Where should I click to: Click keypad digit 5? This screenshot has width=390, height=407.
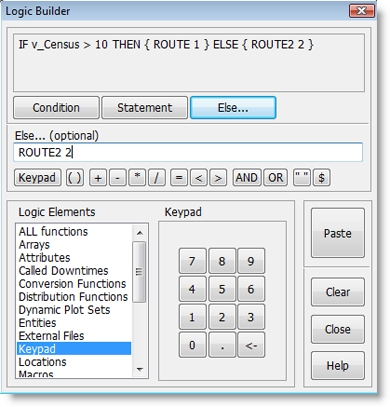[x=222, y=289]
